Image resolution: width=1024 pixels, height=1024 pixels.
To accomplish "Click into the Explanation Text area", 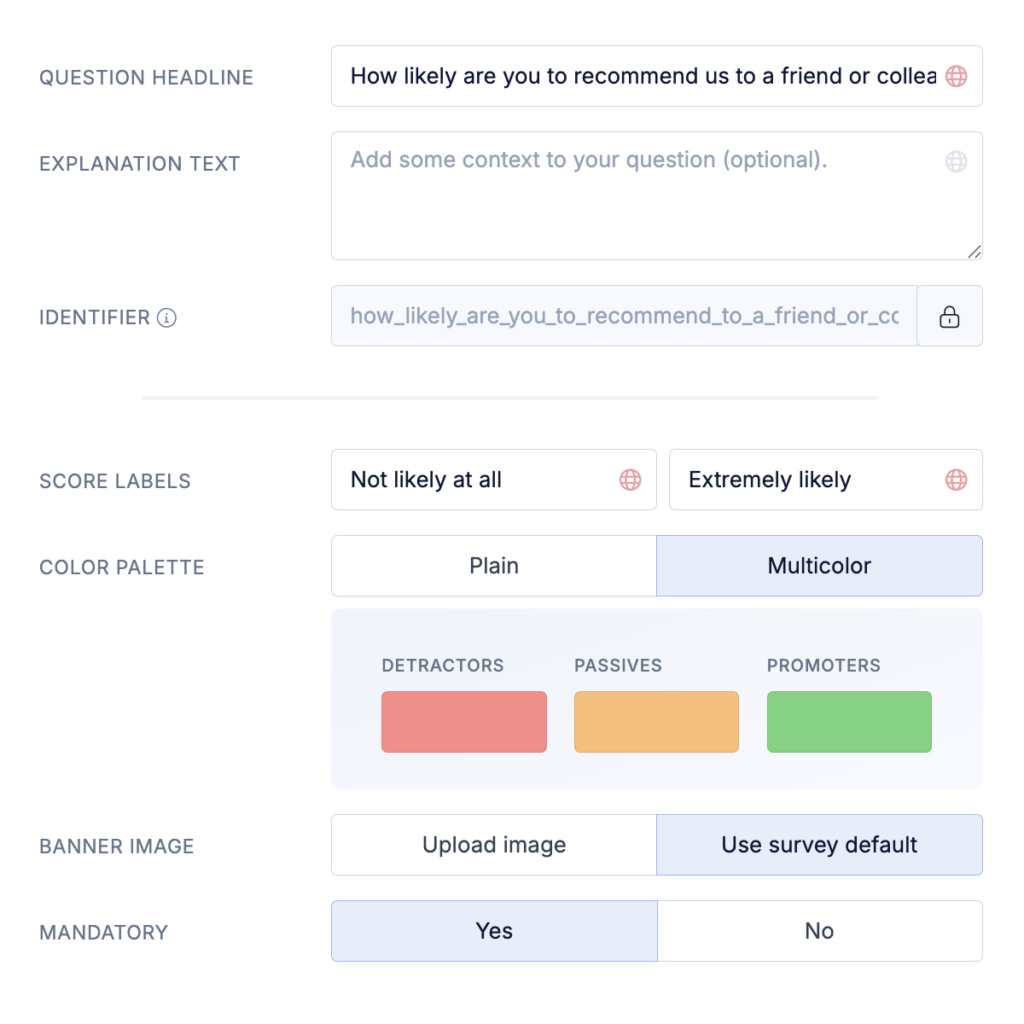I will tap(640, 205).
